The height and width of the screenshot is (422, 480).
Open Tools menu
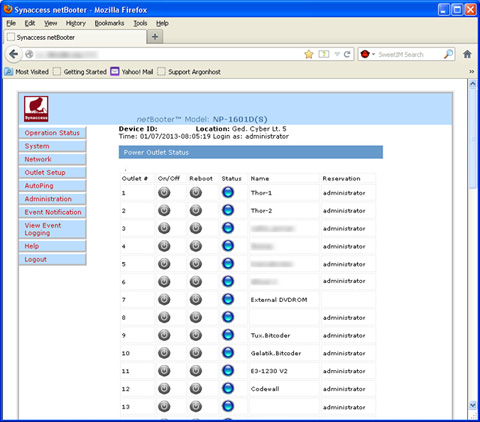[140, 23]
